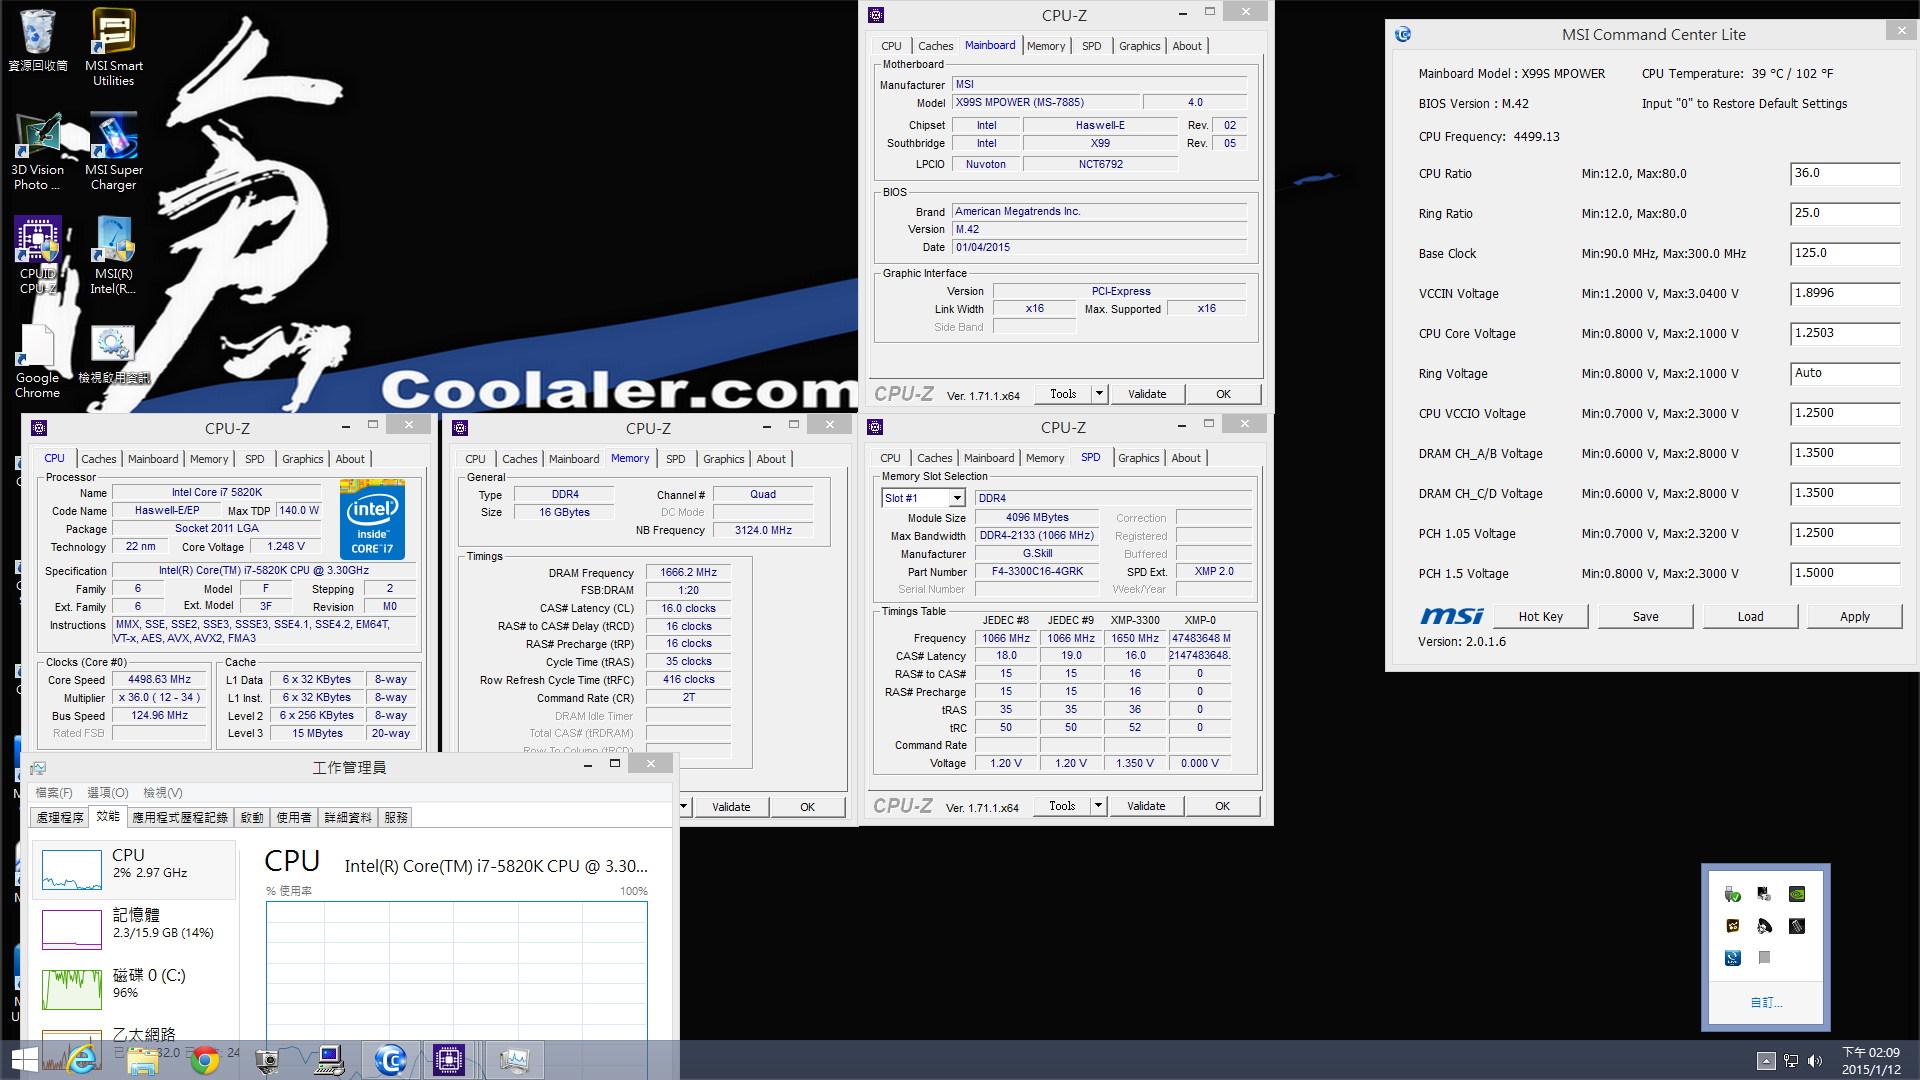Click the Apply button in MSI Command Center
Viewport: 1920px width, 1080px height.
coord(1855,616)
